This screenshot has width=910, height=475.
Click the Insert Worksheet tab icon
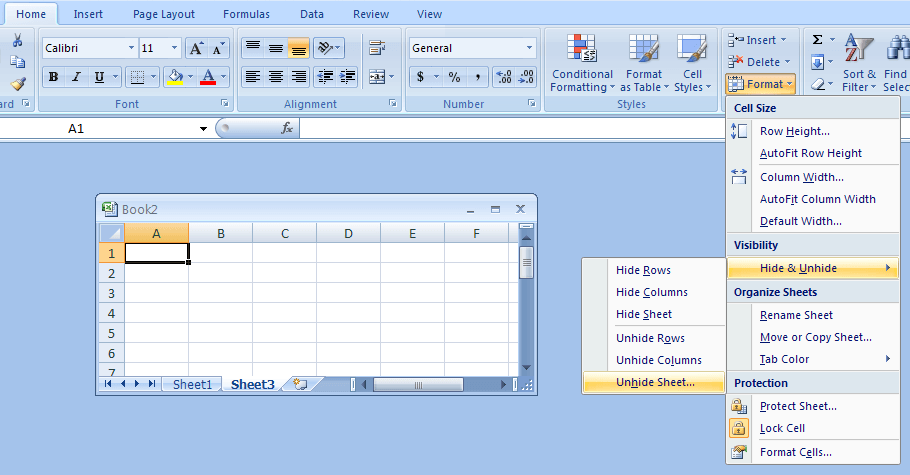click(298, 384)
